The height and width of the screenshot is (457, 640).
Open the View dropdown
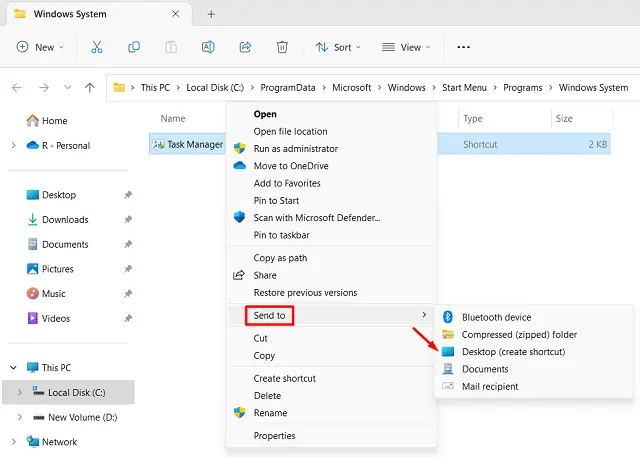click(409, 47)
